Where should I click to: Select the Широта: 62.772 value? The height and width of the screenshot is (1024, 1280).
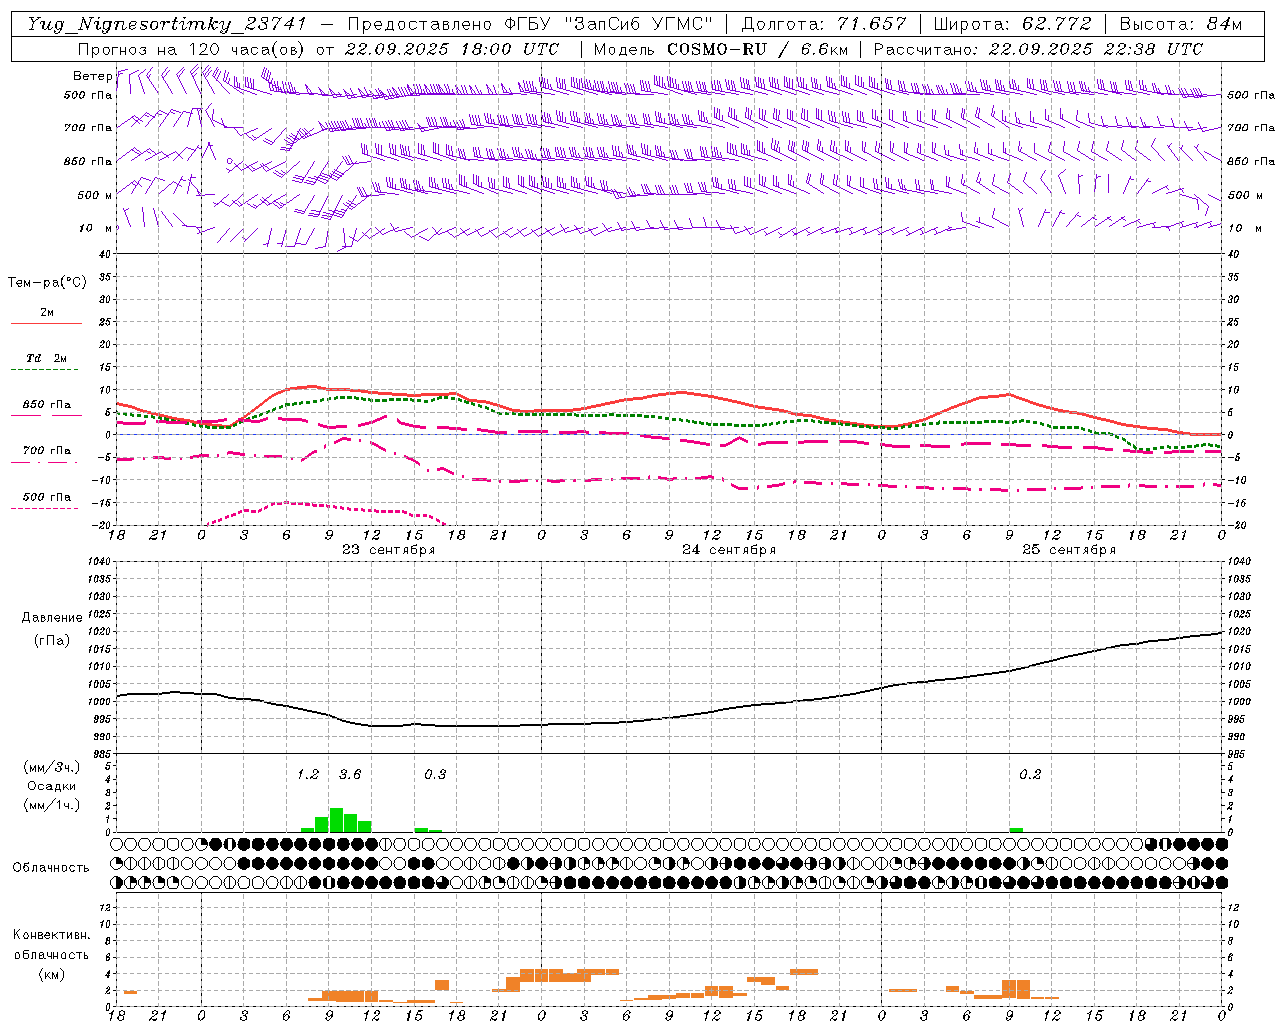(x=1012, y=24)
